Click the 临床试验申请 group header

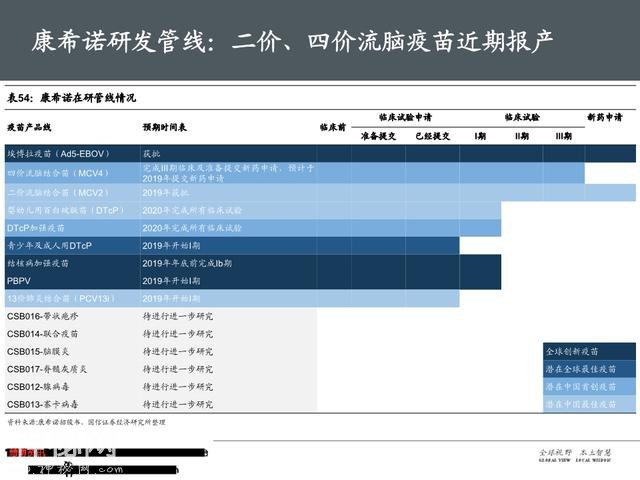405,118
